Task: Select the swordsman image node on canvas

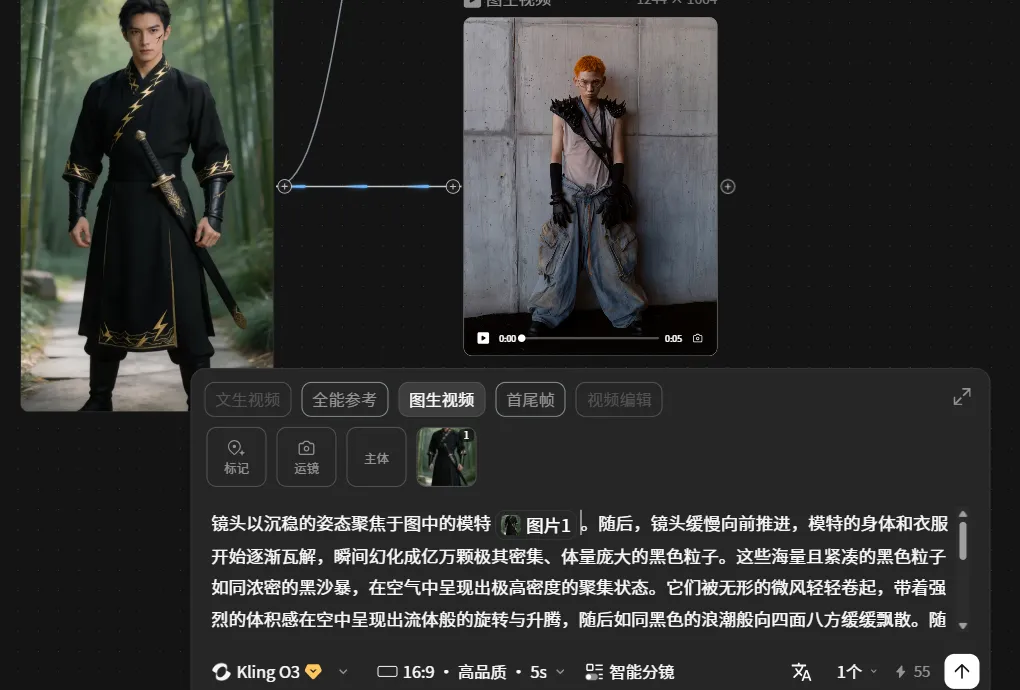Action: [x=147, y=206]
